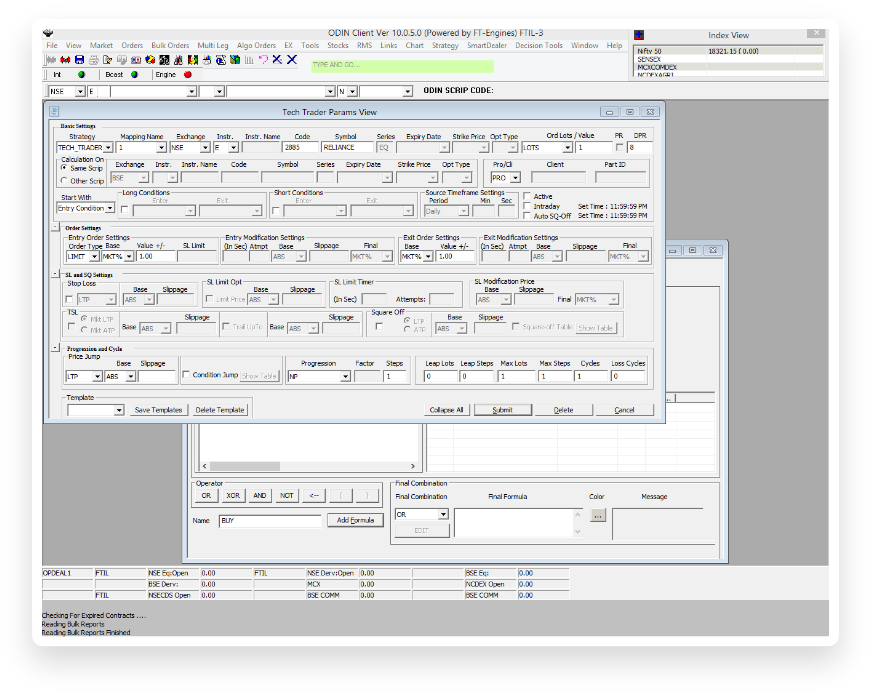Click the Collapse All button

(x=446, y=410)
